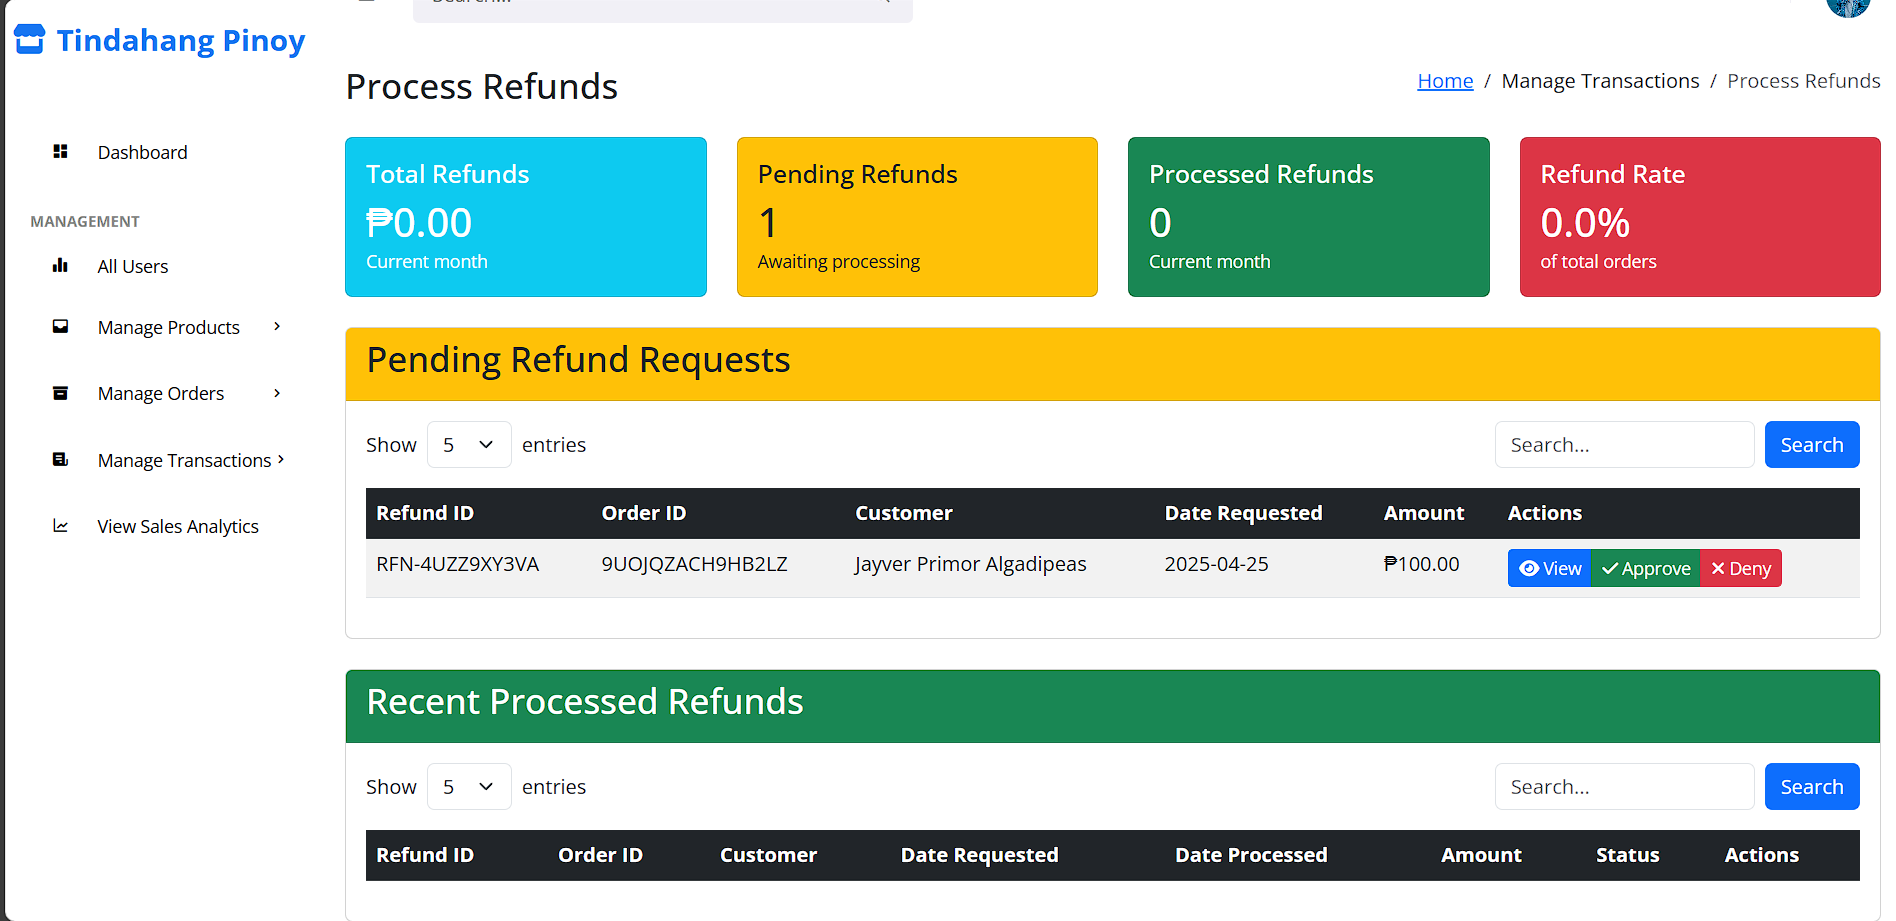Image resolution: width=1896 pixels, height=921 pixels.
Task: Open the Manage Transactions menu item
Action: [x=185, y=460]
